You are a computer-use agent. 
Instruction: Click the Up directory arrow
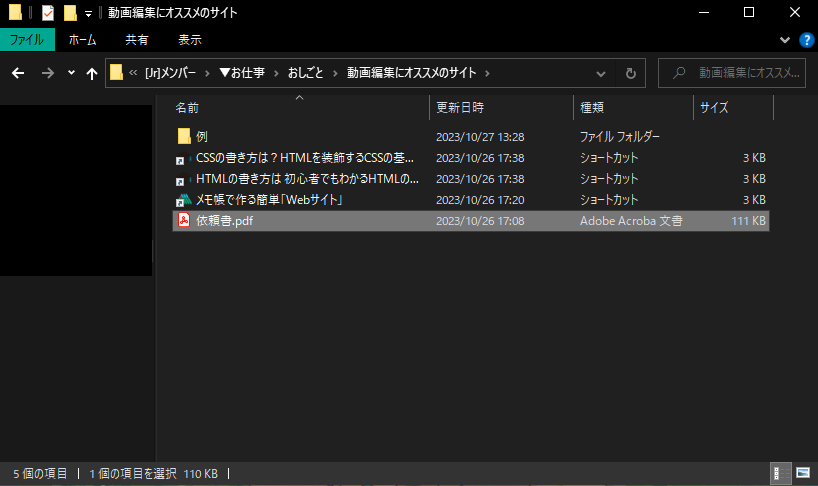(x=92, y=73)
